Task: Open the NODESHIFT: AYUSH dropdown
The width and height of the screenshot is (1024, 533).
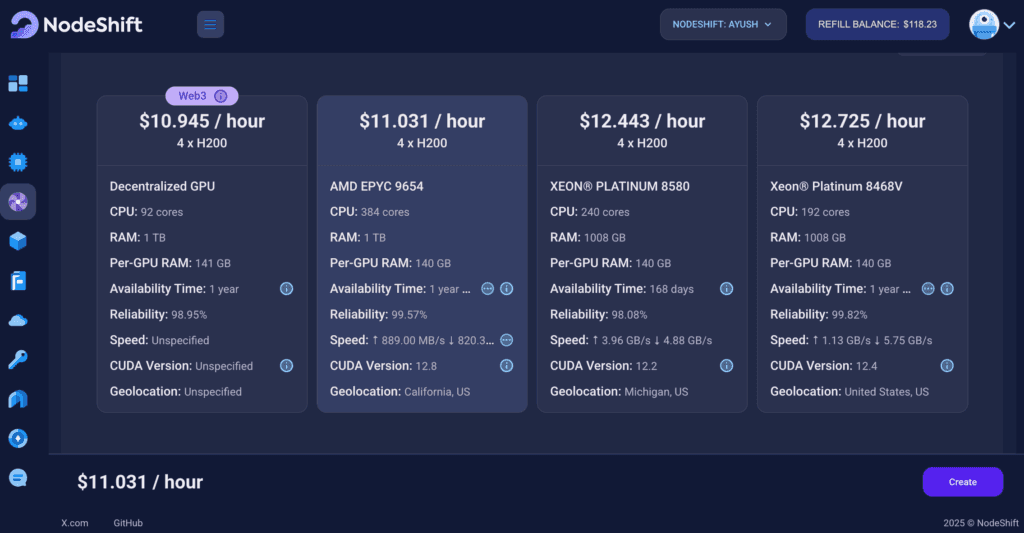Action: (723, 24)
